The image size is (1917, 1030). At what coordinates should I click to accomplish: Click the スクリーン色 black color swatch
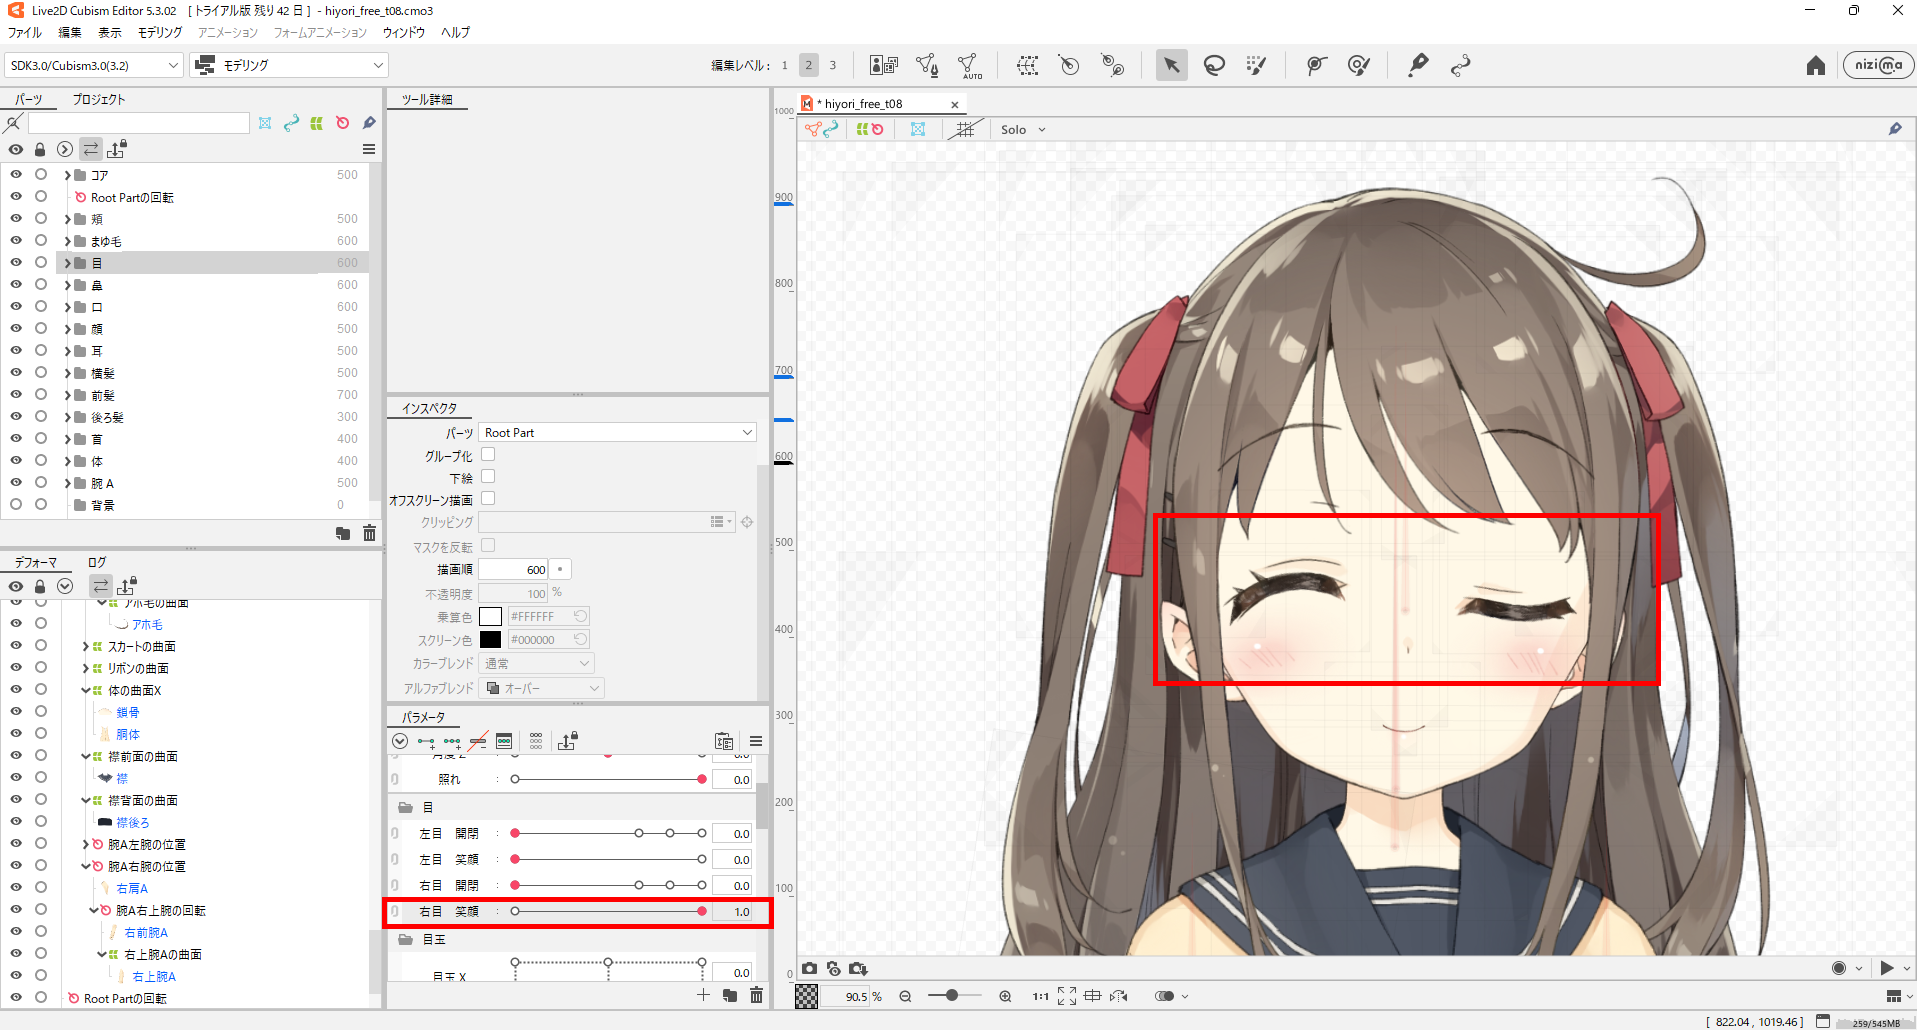click(x=490, y=639)
